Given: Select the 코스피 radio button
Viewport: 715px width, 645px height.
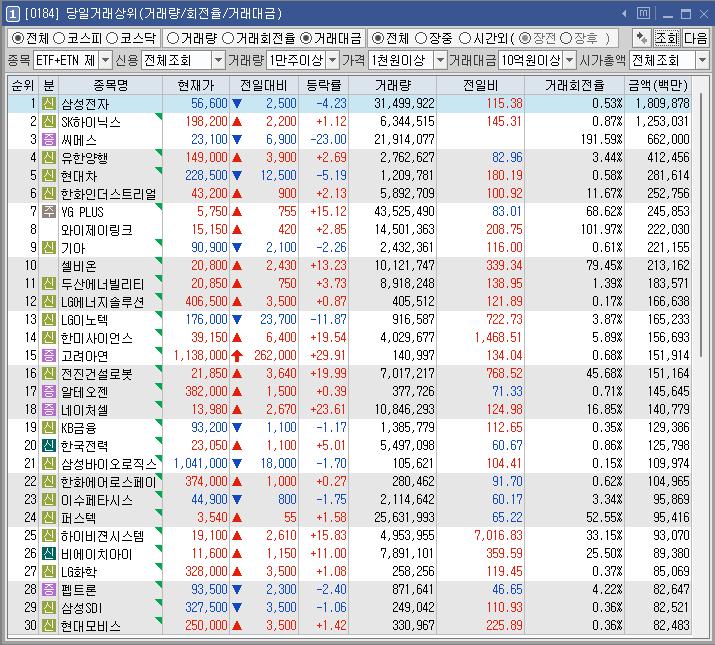Looking at the screenshot, I should coord(59,38).
